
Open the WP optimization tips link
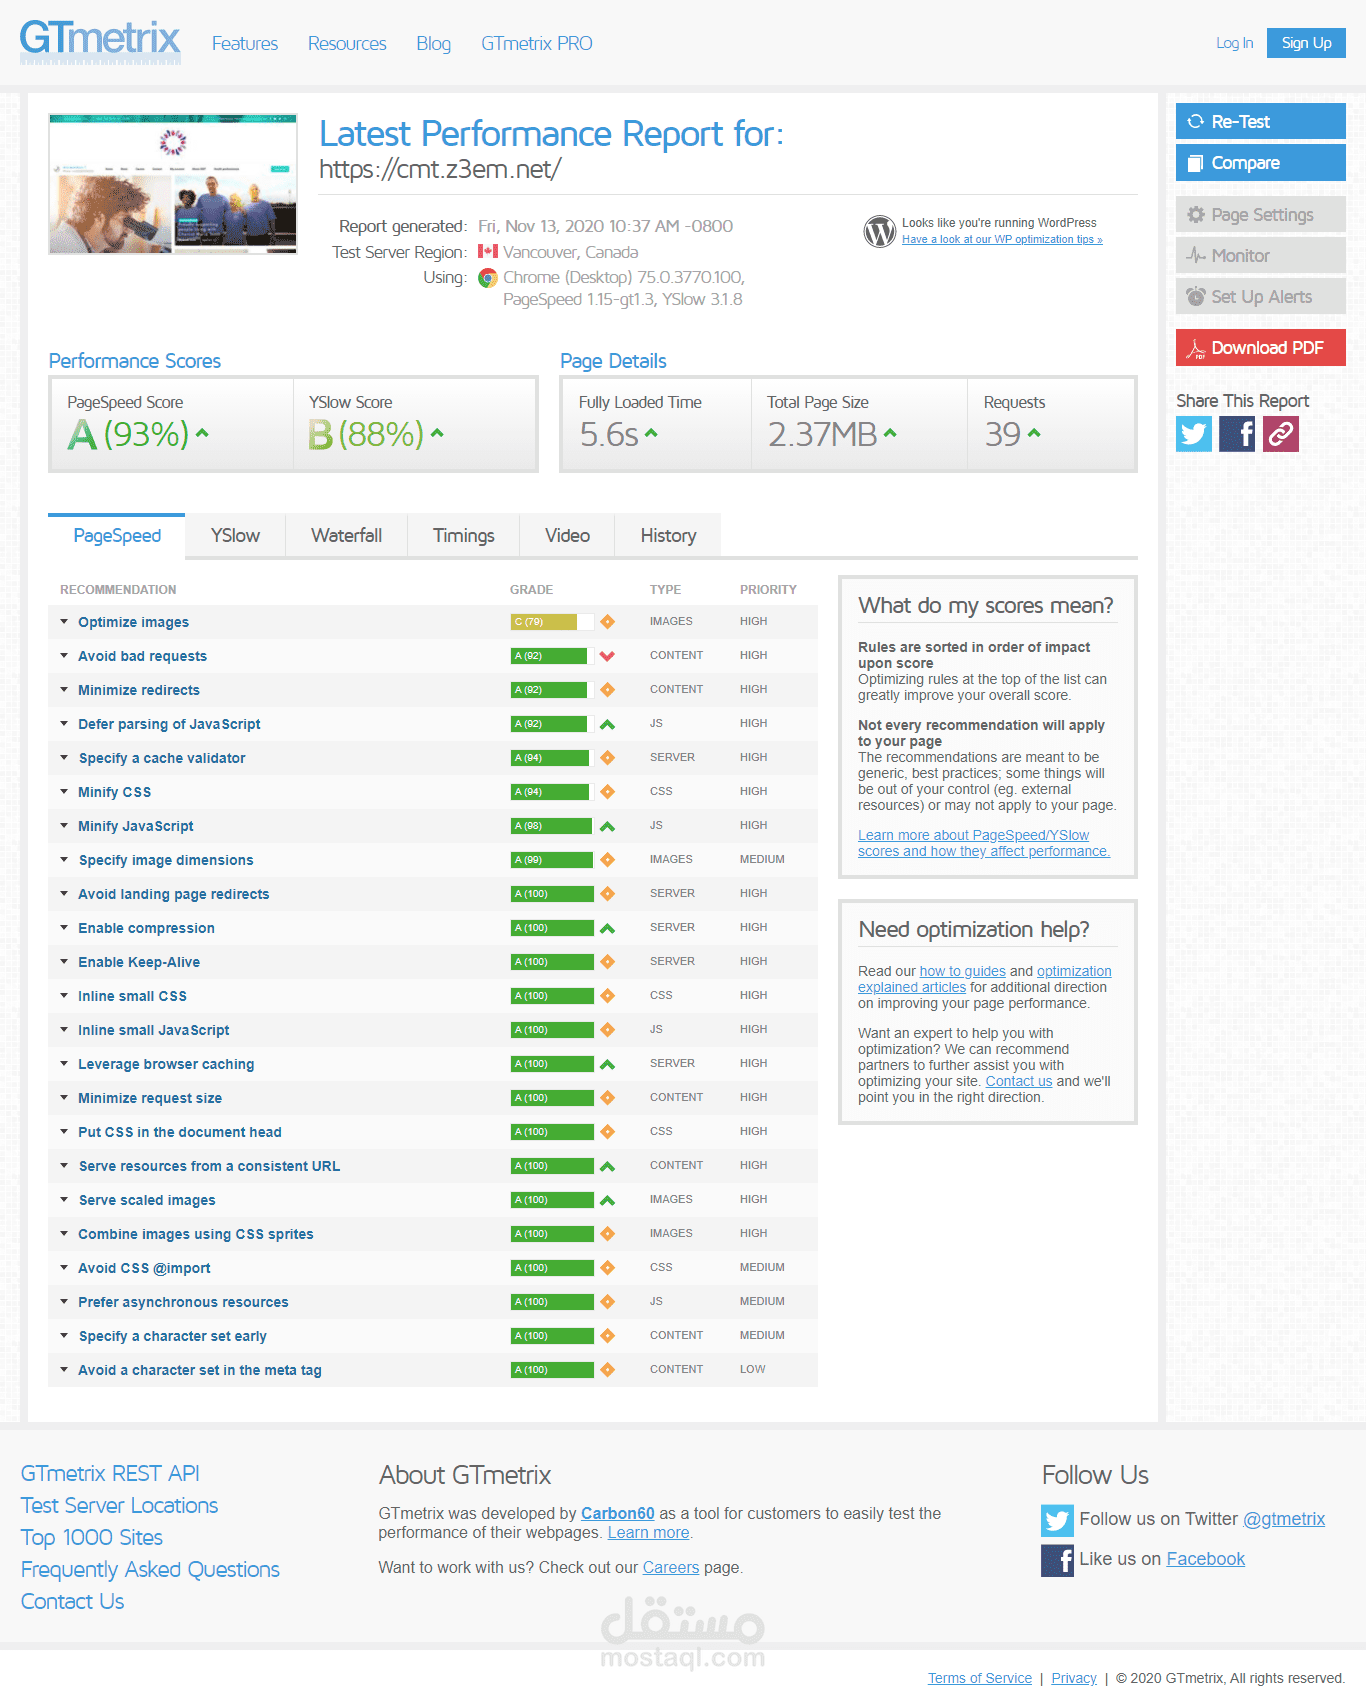(1002, 239)
